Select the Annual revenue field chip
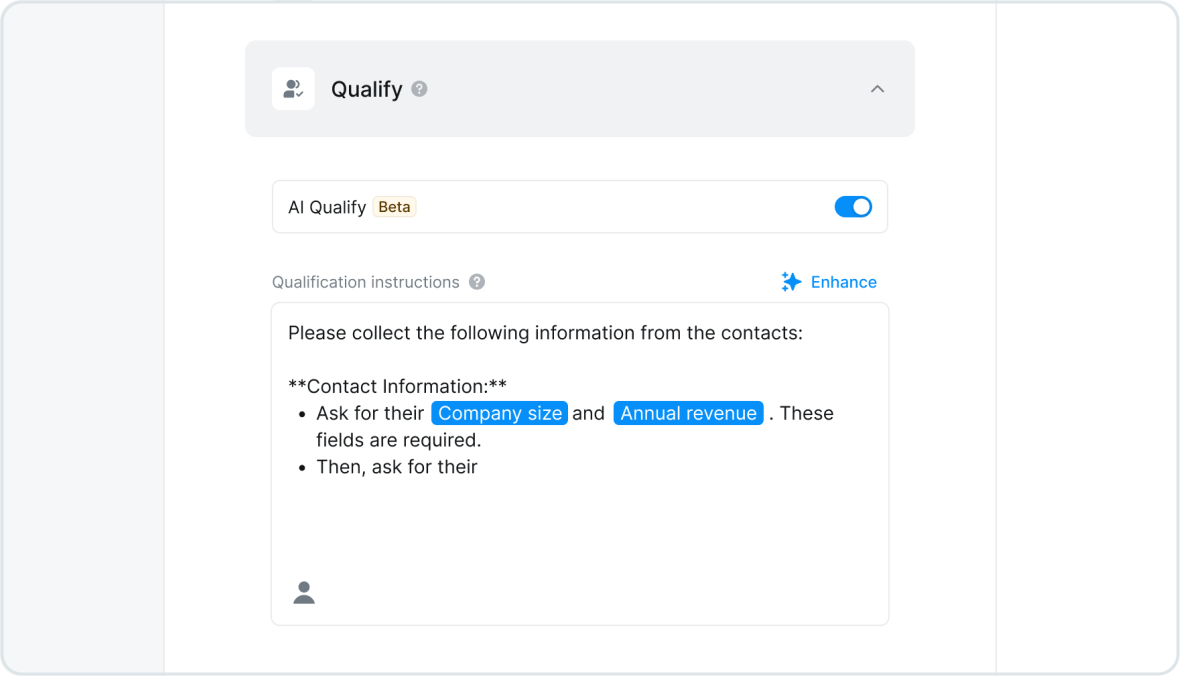 point(688,413)
